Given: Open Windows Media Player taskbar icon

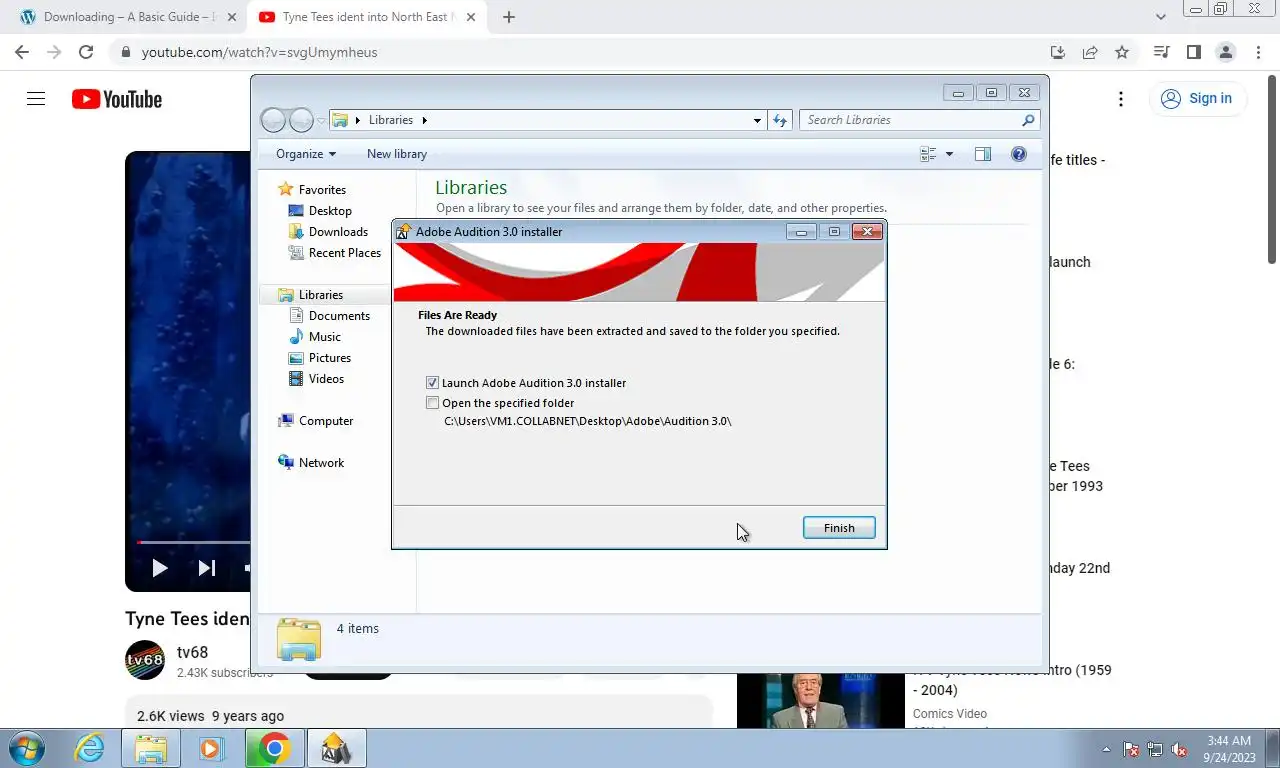Looking at the screenshot, I should [x=211, y=748].
